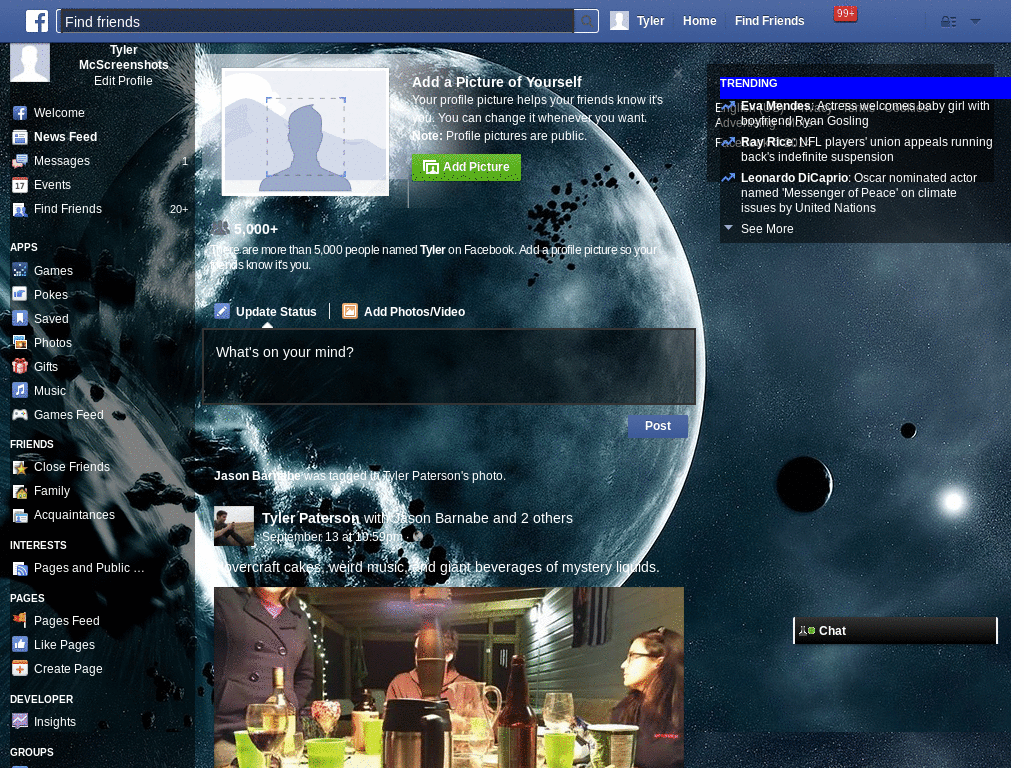Click the News Feed sidebar icon
1024x768 pixels.
coord(20,137)
